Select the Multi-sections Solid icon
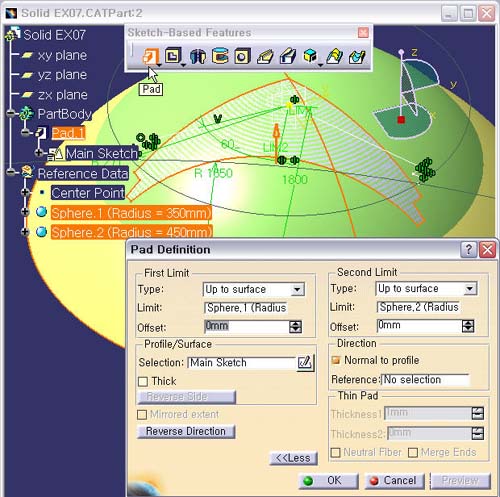Screen dimensions: 500x497 (335, 56)
